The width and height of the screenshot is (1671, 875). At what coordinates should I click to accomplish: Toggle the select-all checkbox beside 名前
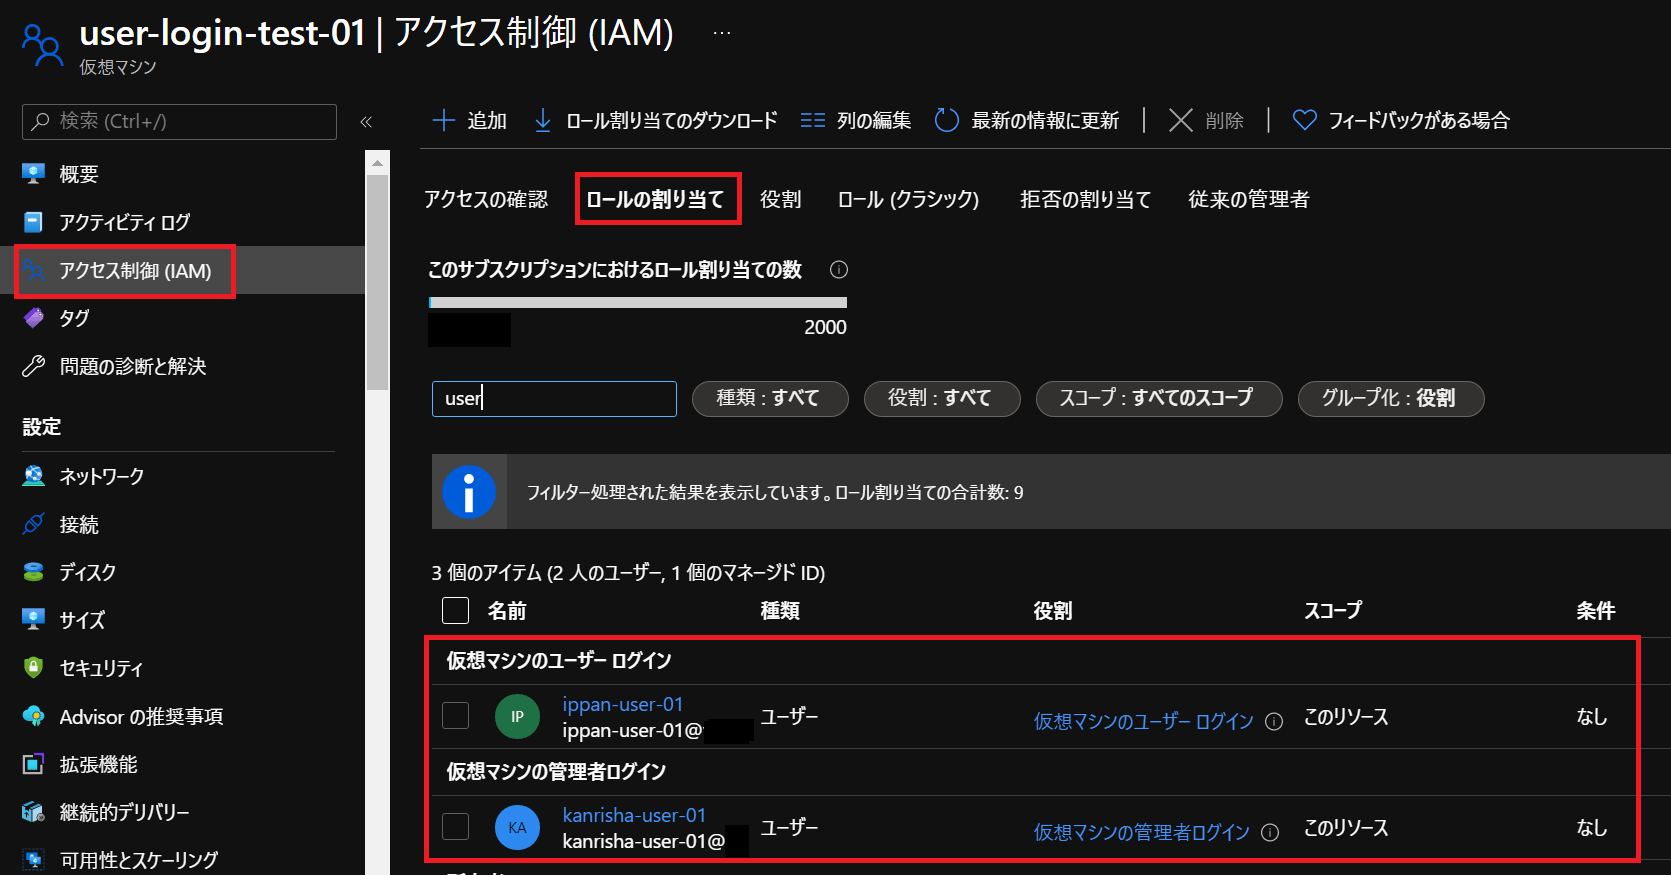[455, 610]
